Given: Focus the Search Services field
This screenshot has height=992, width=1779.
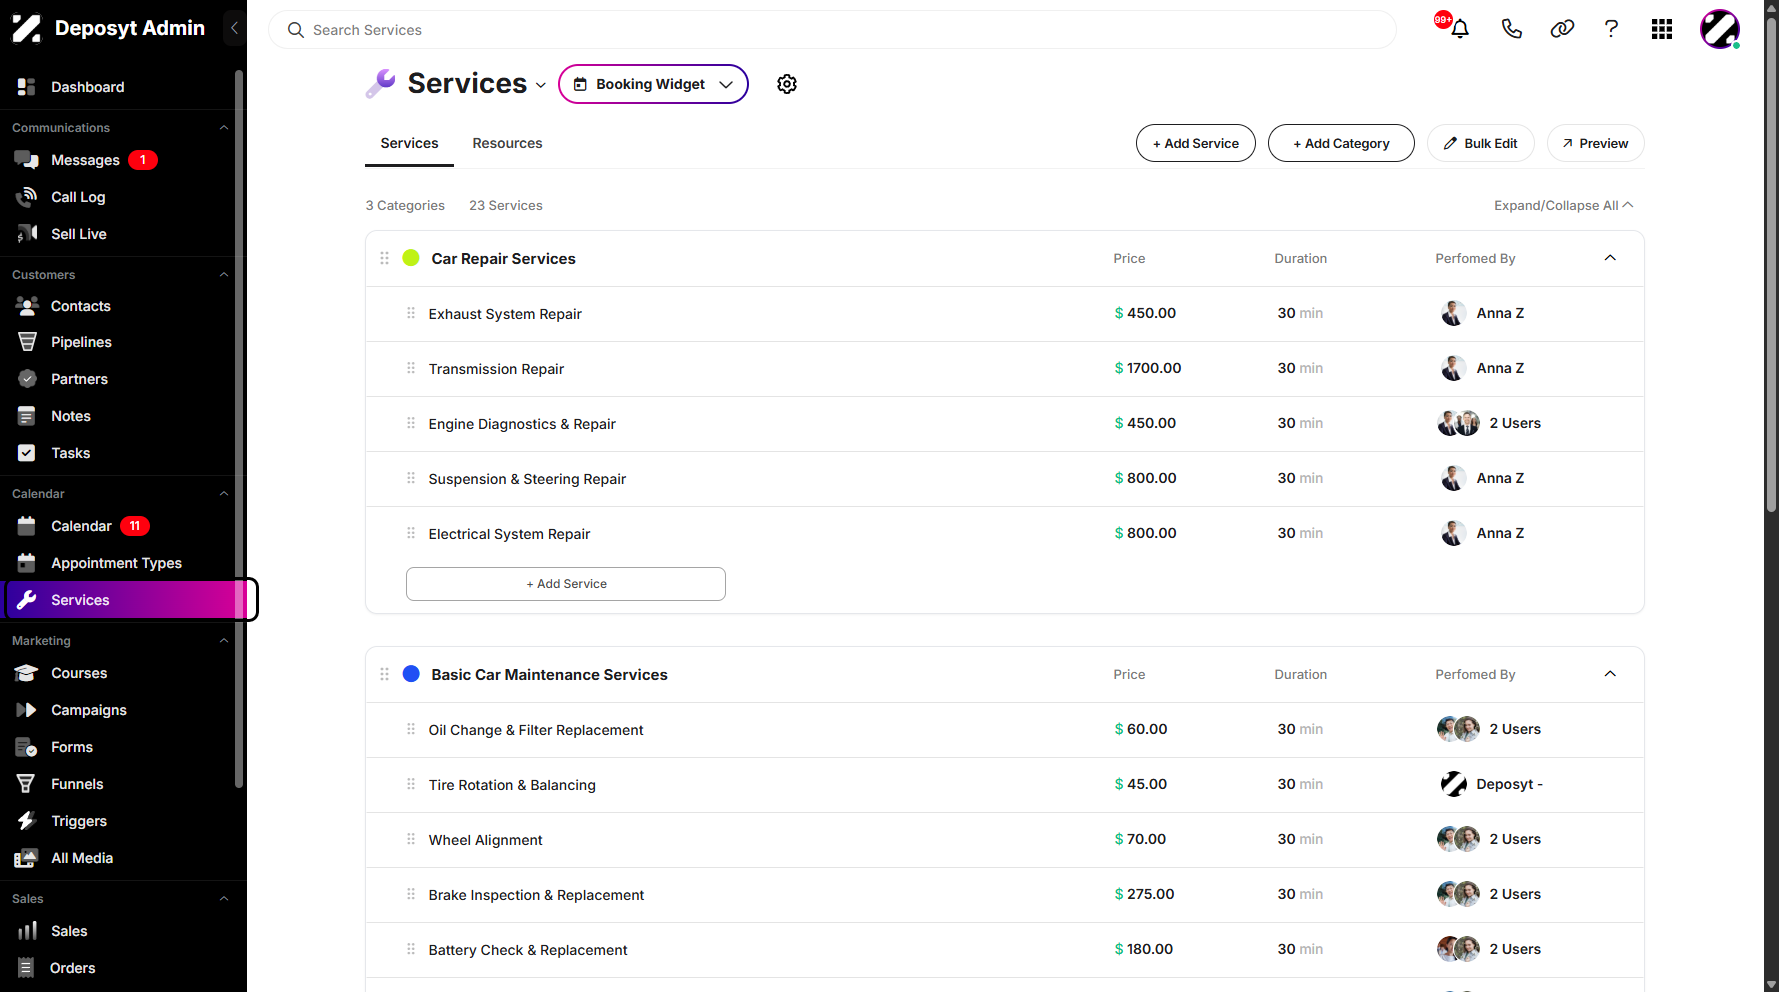Looking at the screenshot, I should pyautogui.click(x=832, y=30).
